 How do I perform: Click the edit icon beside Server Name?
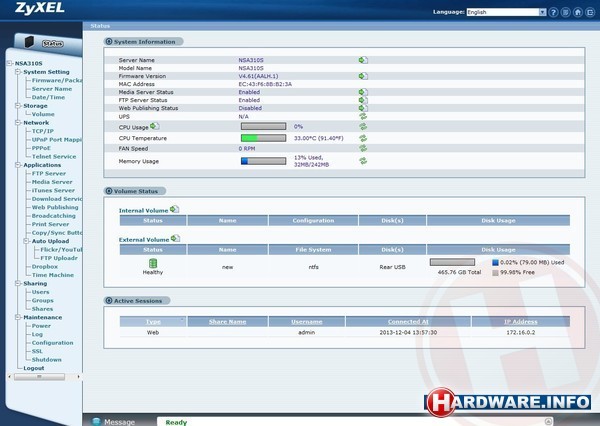click(x=363, y=60)
